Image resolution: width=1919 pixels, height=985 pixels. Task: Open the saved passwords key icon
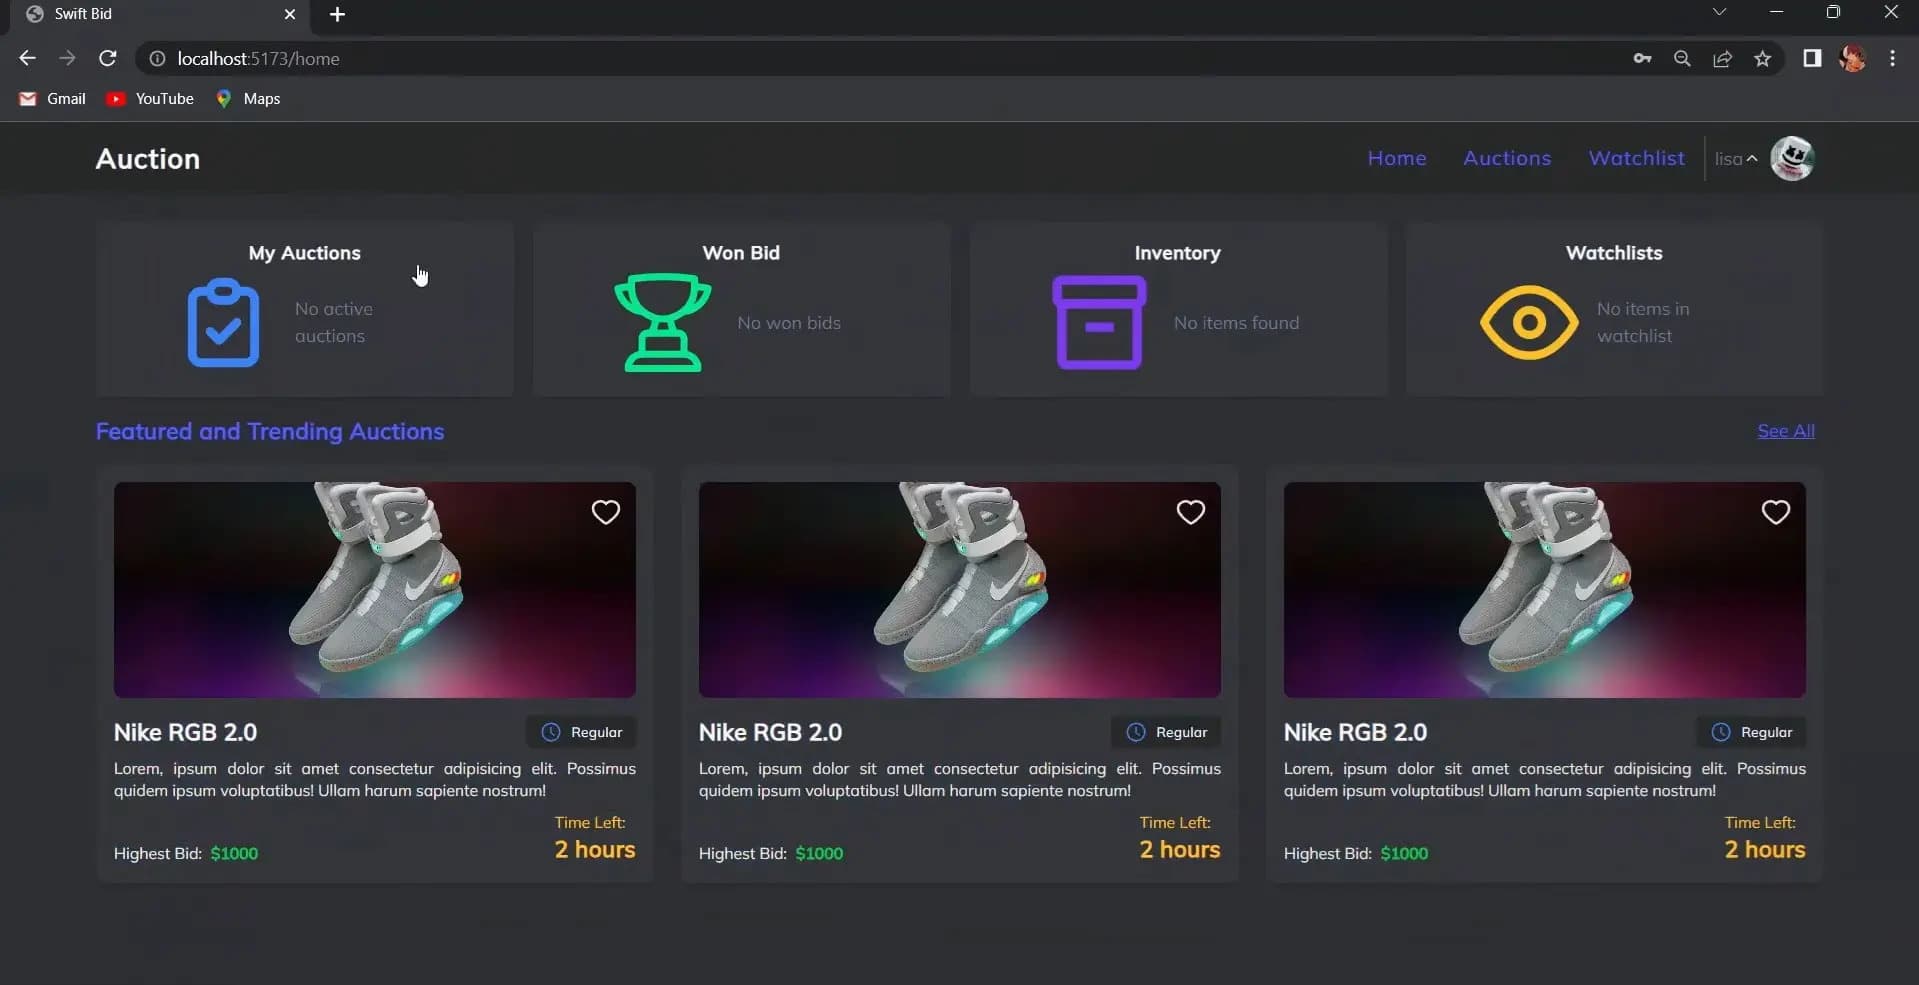point(1642,58)
